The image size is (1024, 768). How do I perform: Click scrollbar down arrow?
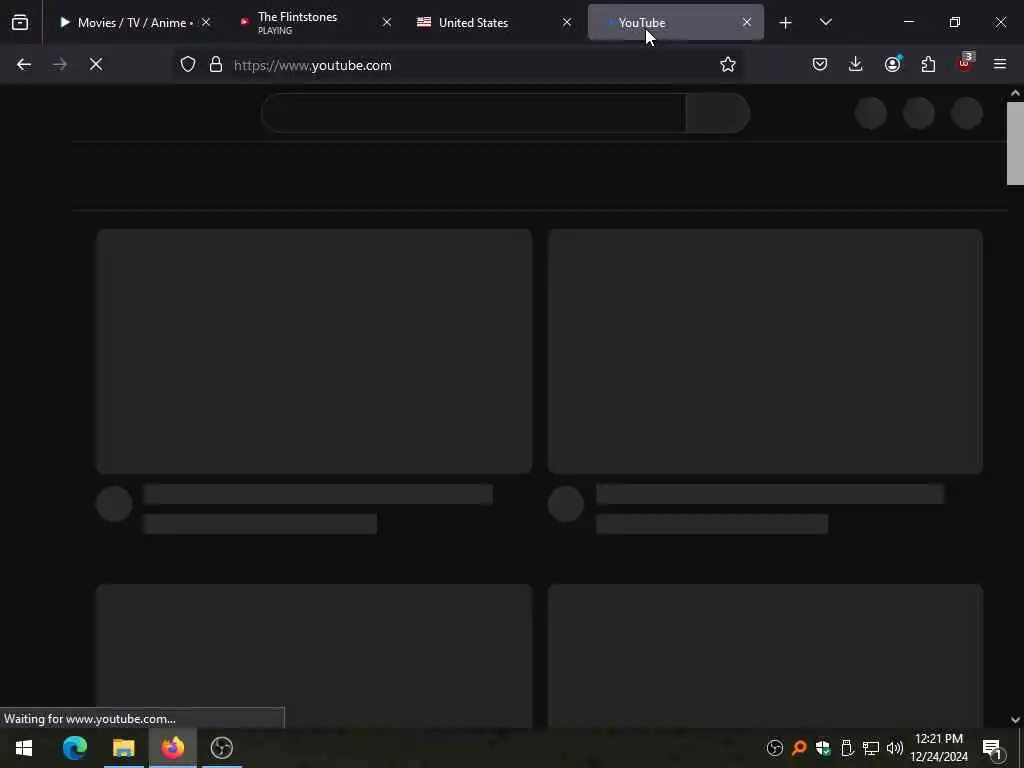(1015, 720)
